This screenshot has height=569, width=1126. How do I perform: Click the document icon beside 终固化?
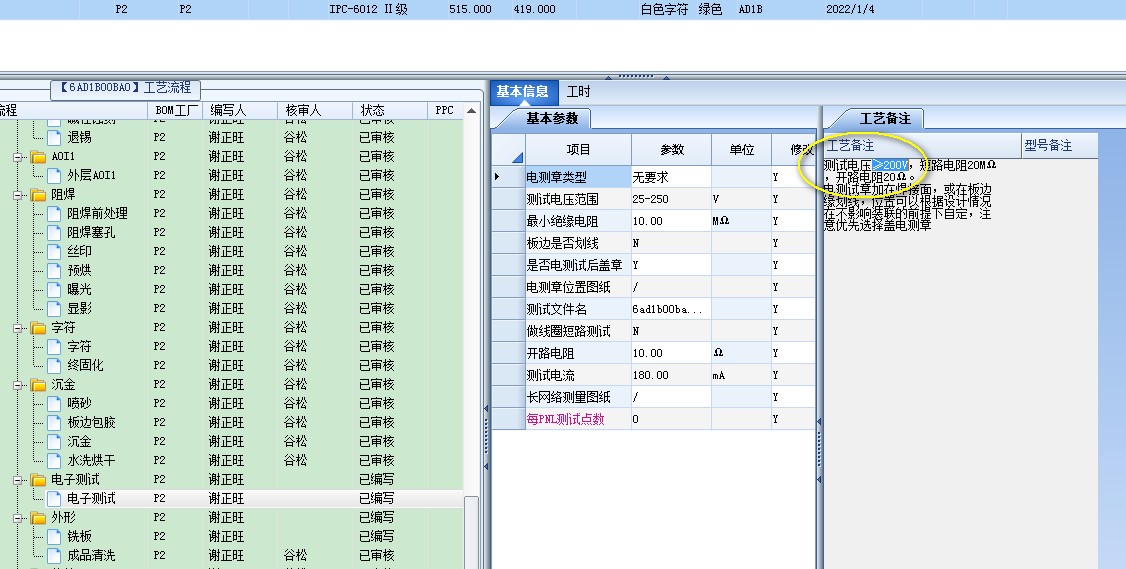(x=55, y=366)
